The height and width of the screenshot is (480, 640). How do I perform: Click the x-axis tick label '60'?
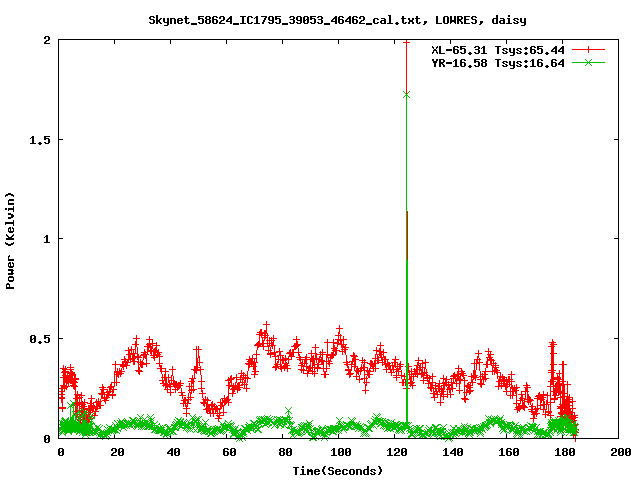[x=229, y=452]
